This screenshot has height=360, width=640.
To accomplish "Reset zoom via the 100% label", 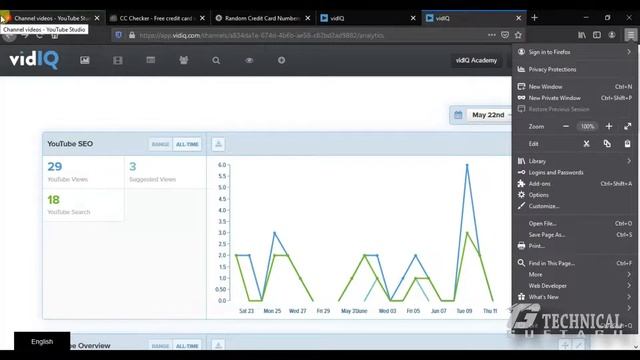I will point(587,127).
